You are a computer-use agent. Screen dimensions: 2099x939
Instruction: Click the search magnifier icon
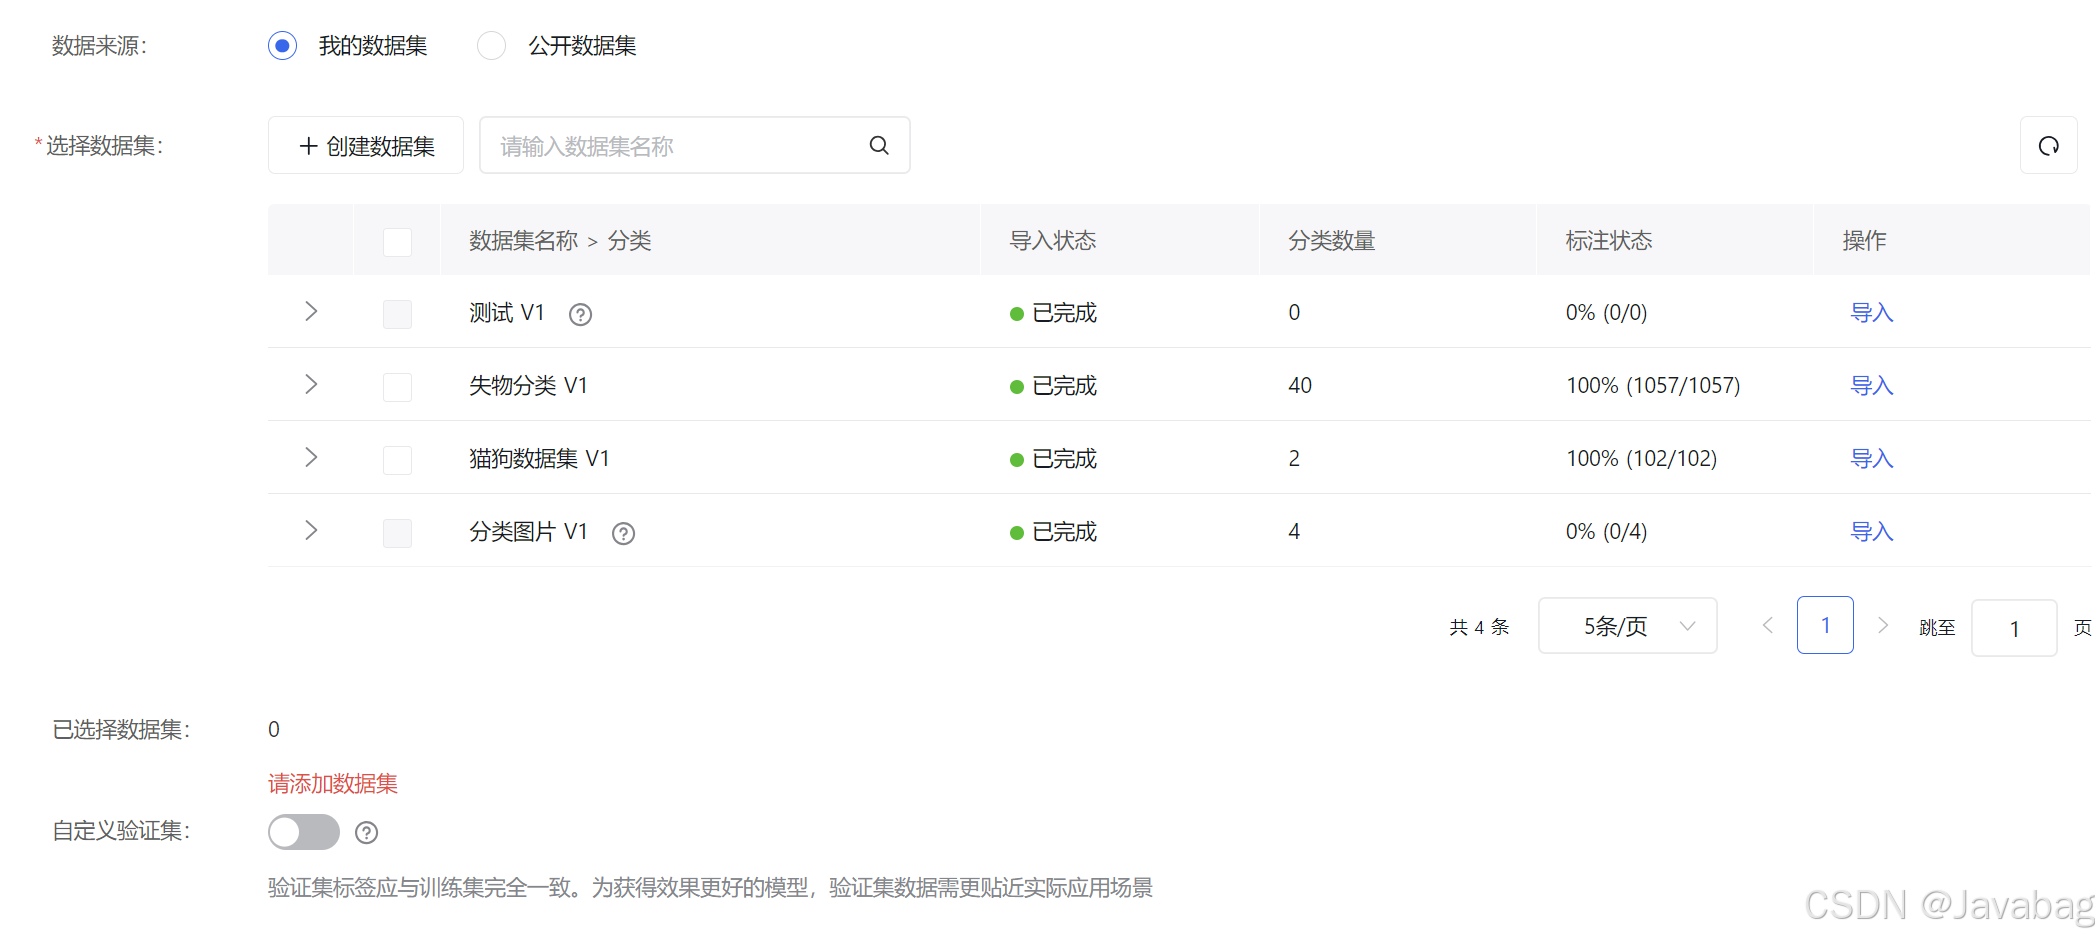pos(878,145)
